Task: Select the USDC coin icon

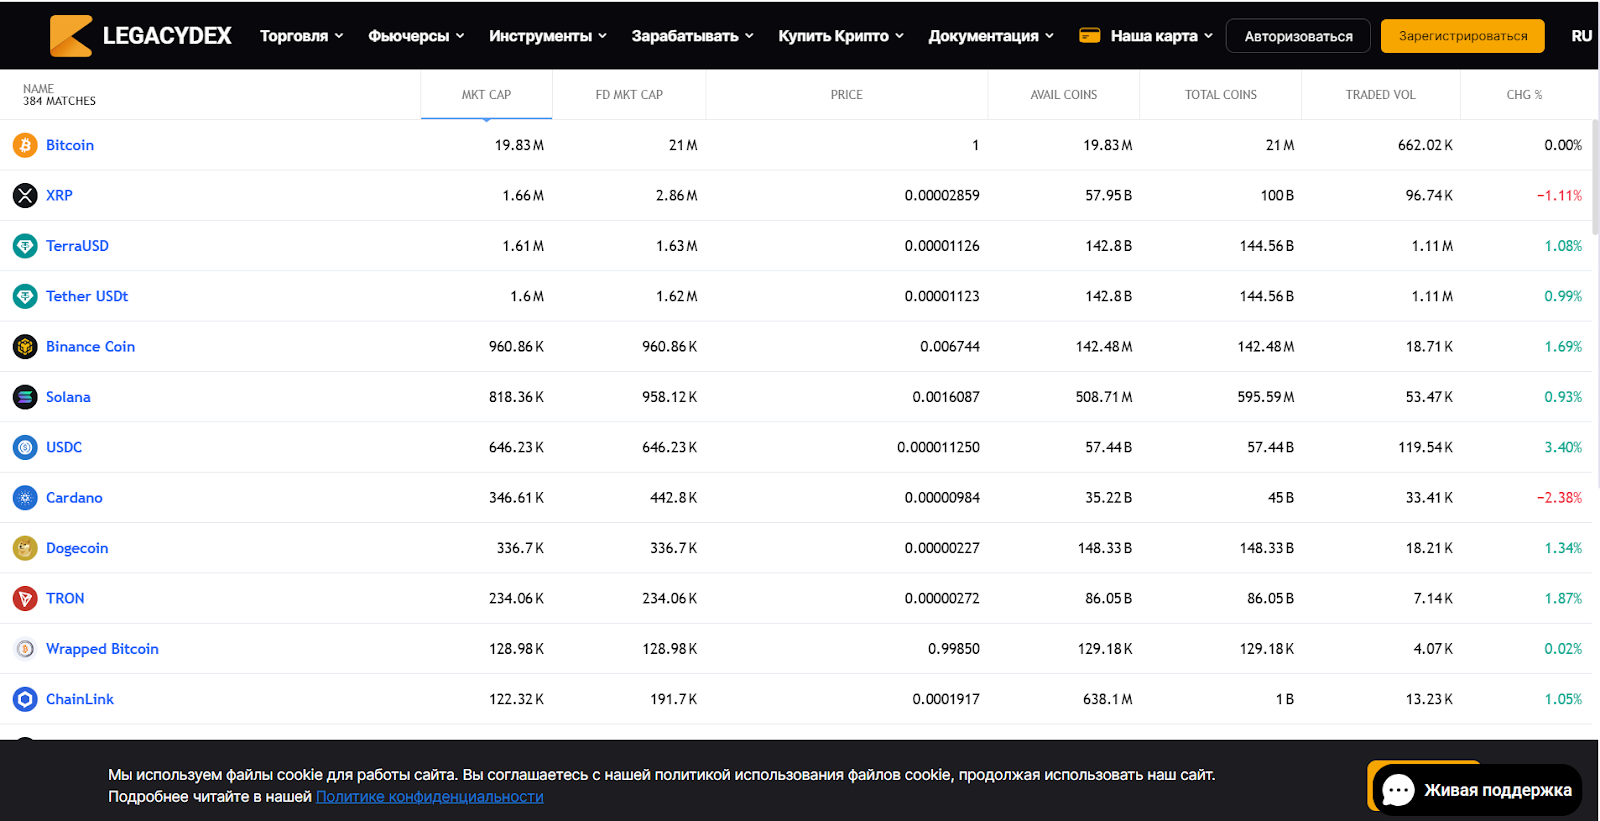Action: click(25, 447)
